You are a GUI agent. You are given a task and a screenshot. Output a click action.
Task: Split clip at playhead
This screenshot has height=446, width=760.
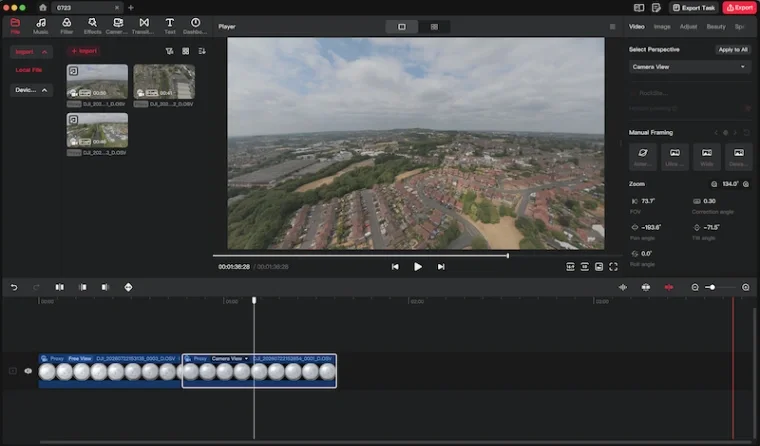pos(60,287)
